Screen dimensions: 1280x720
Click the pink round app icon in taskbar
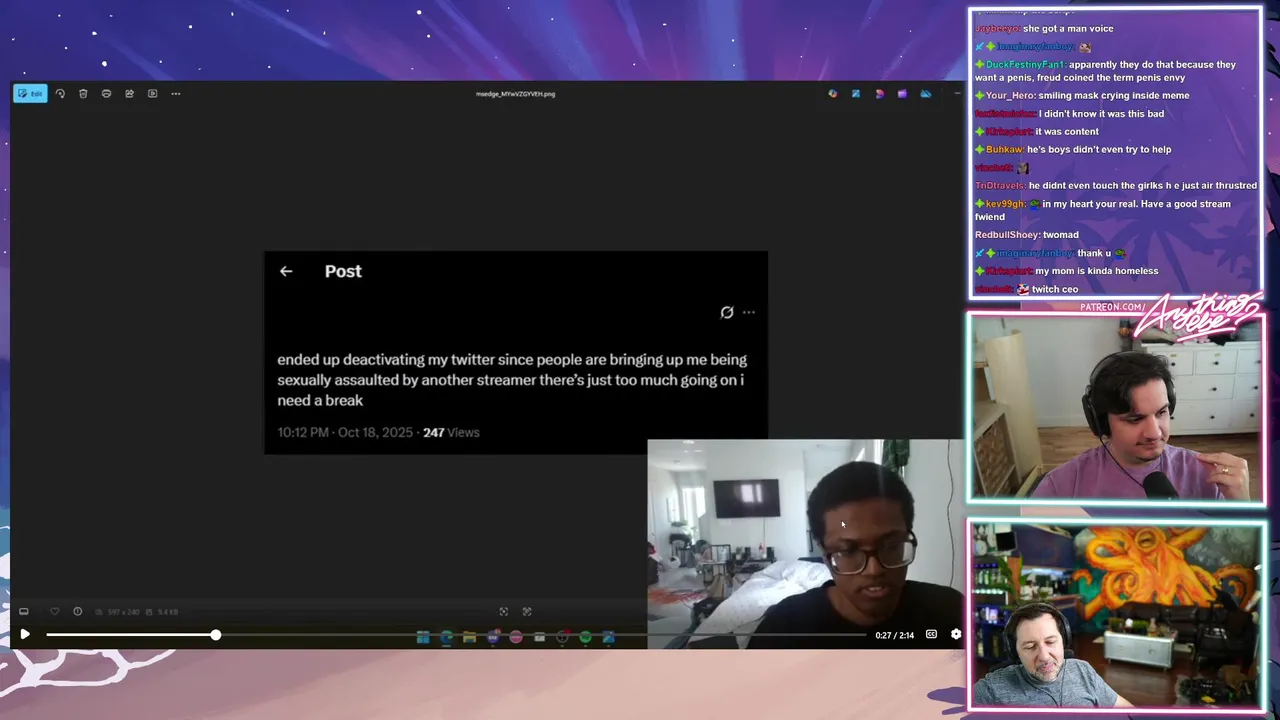pyautogui.click(x=516, y=637)
